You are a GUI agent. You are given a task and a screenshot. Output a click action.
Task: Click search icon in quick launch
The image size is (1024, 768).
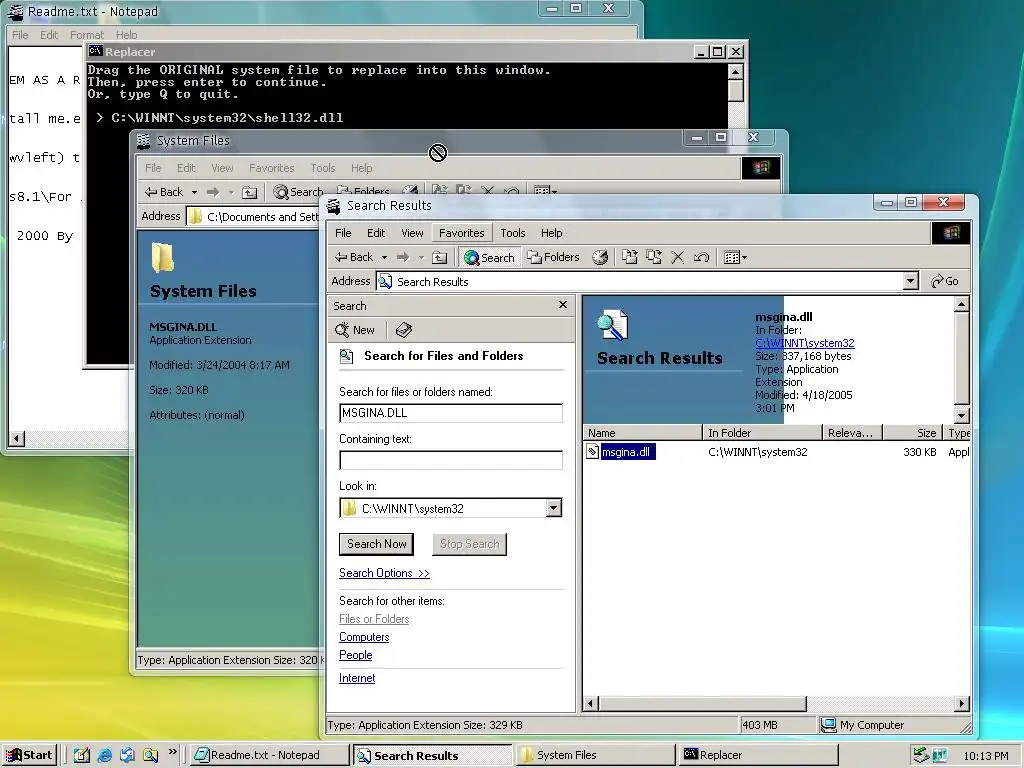(151, 755)
